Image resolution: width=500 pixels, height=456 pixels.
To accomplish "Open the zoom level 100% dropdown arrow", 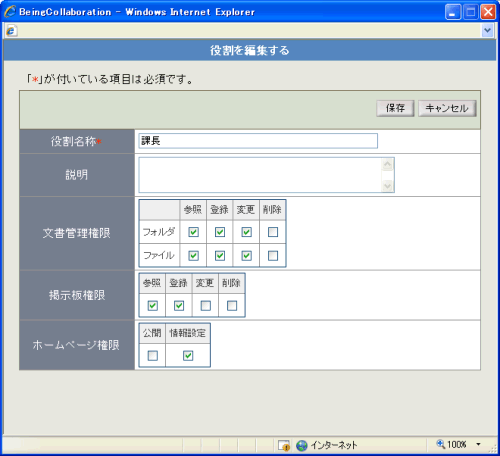I will [x=478, y=444].
